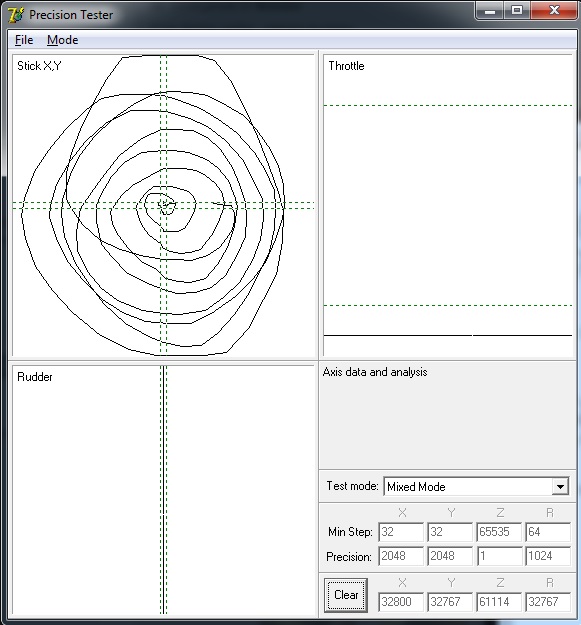Viewport: 581px width, 625px height.
Task: Click the Min Step X field showing 32
Action: [x=401, y=532]
